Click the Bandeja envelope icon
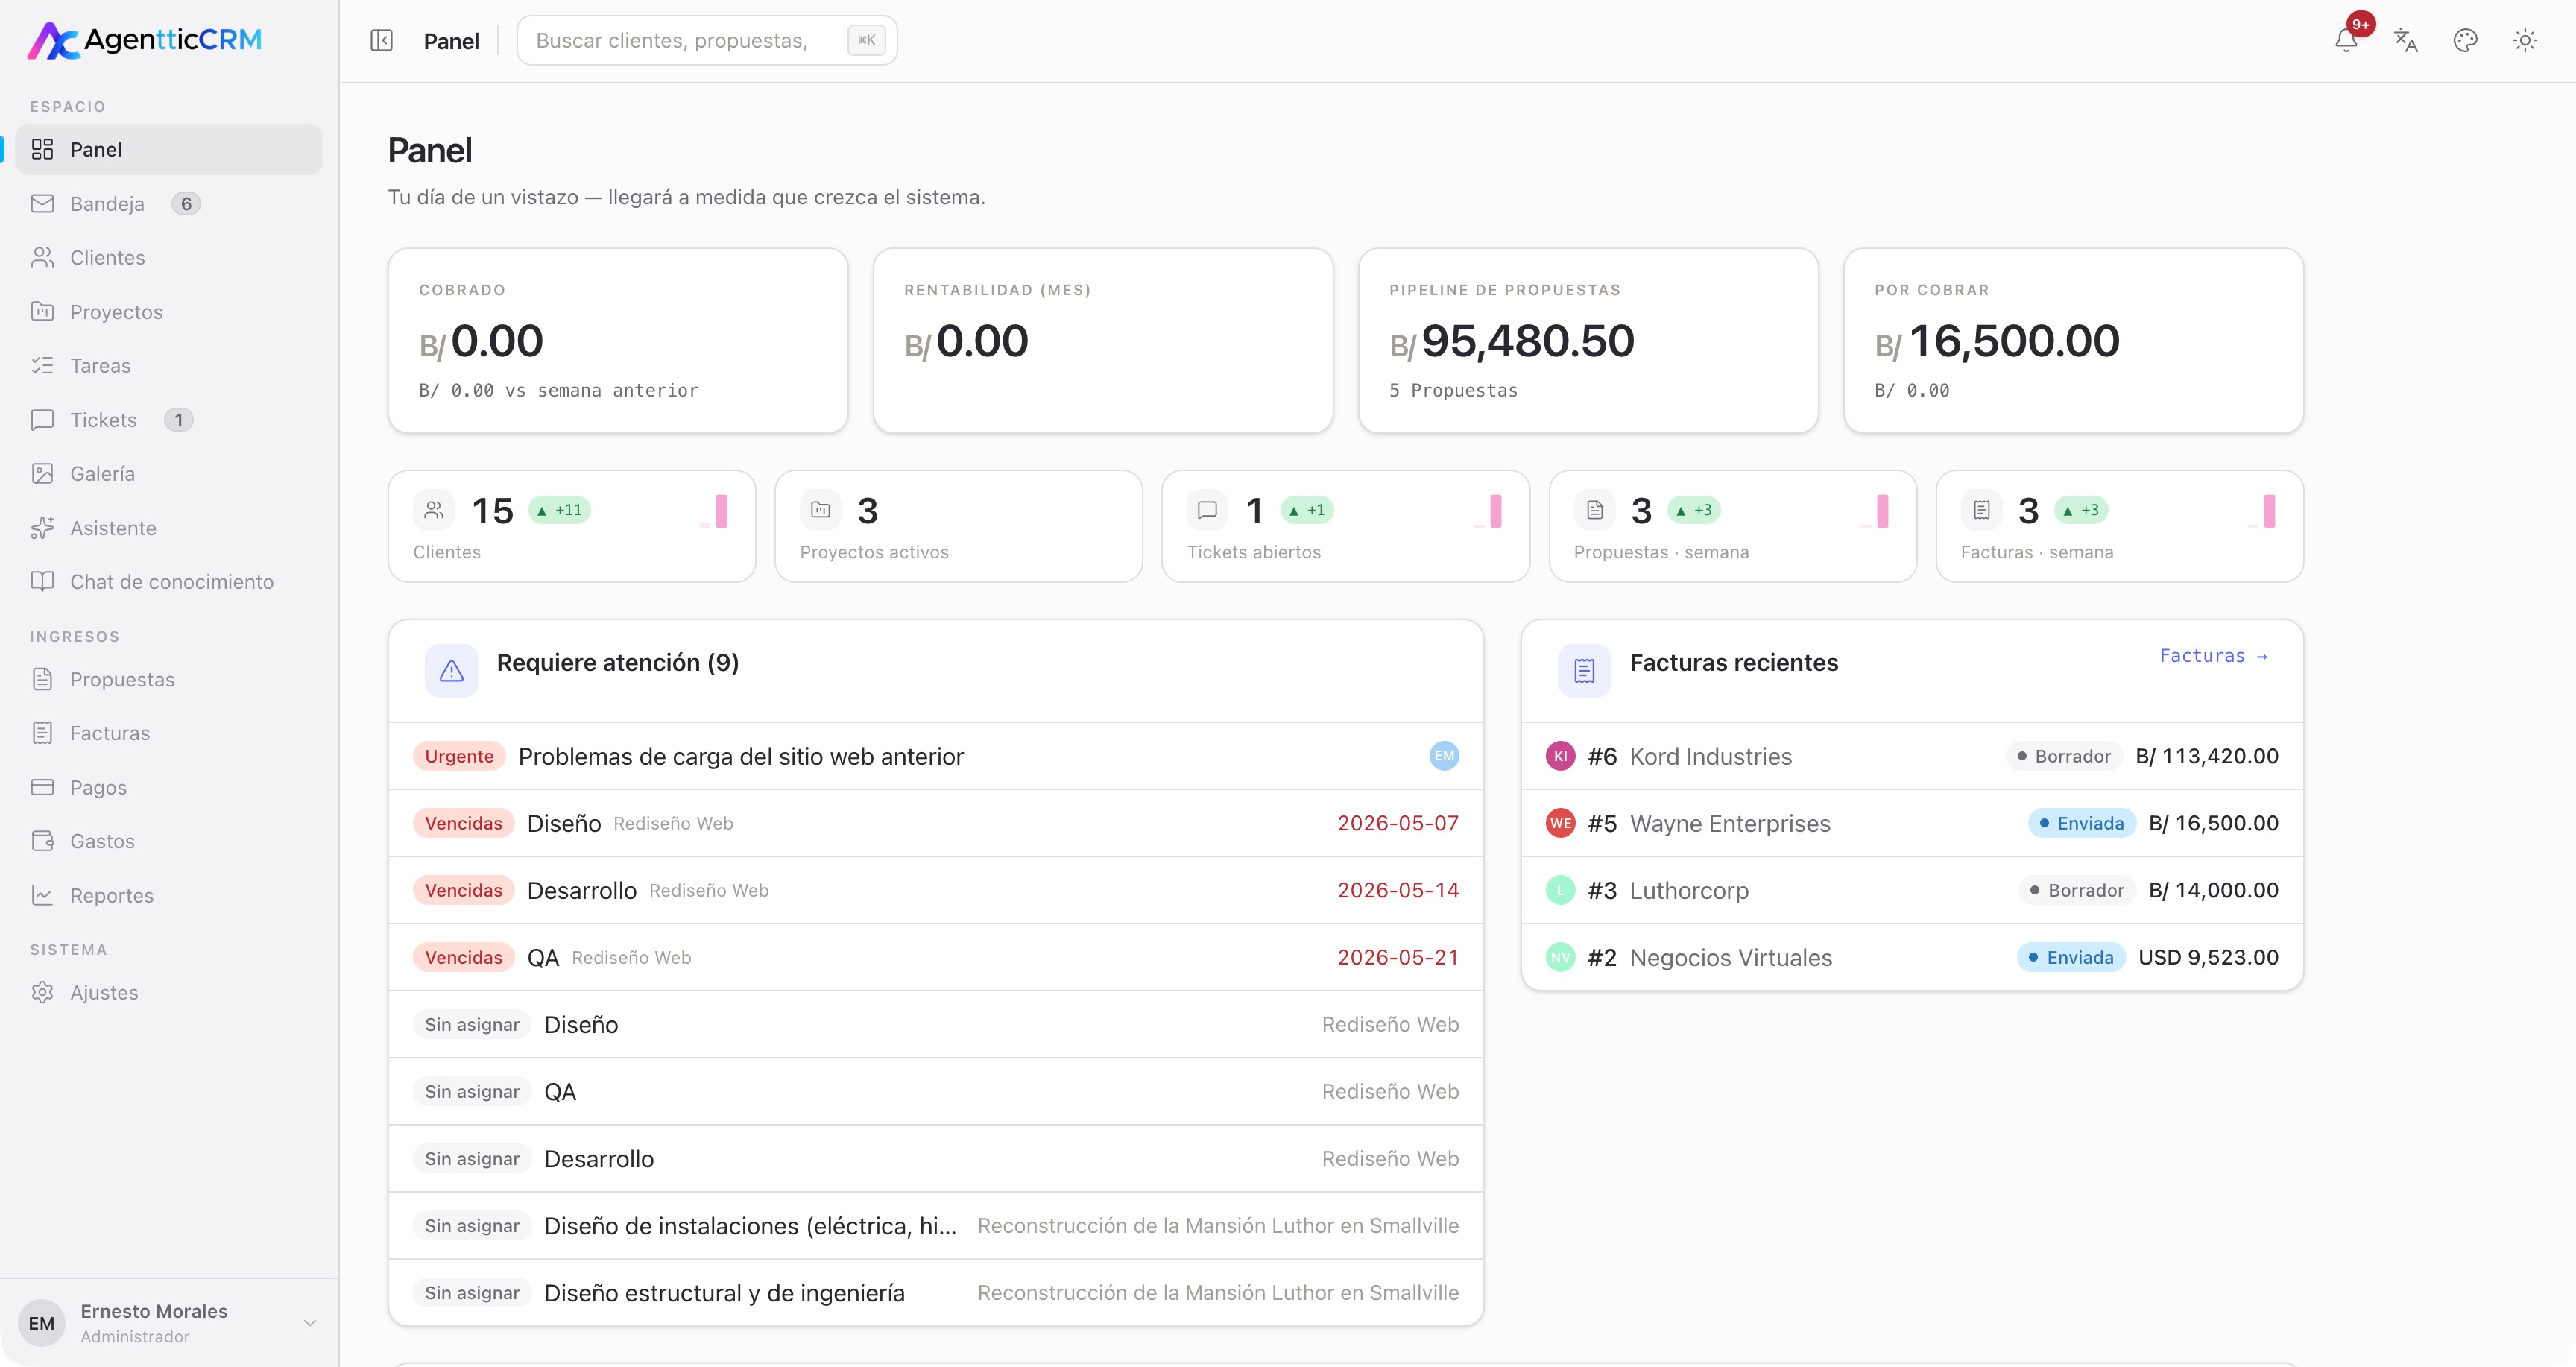Image resolution: width=2576 pixels, height=1367 pixels. tap(42, 203)
